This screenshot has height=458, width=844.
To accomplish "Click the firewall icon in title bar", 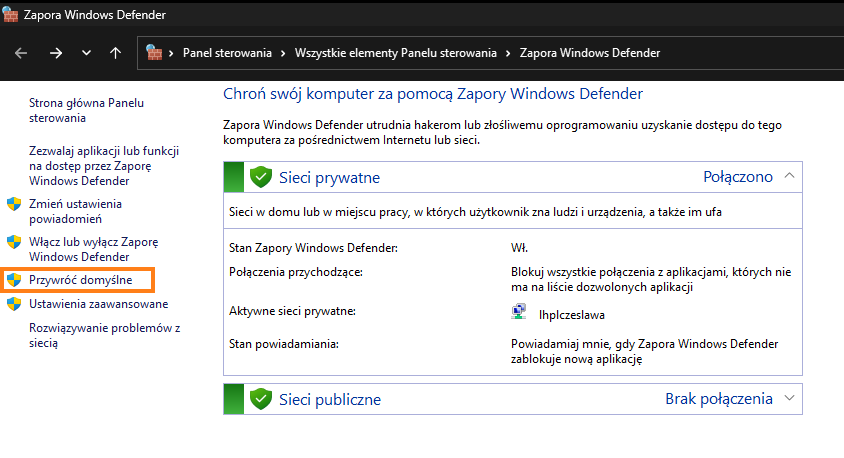I will coord(10,15).
